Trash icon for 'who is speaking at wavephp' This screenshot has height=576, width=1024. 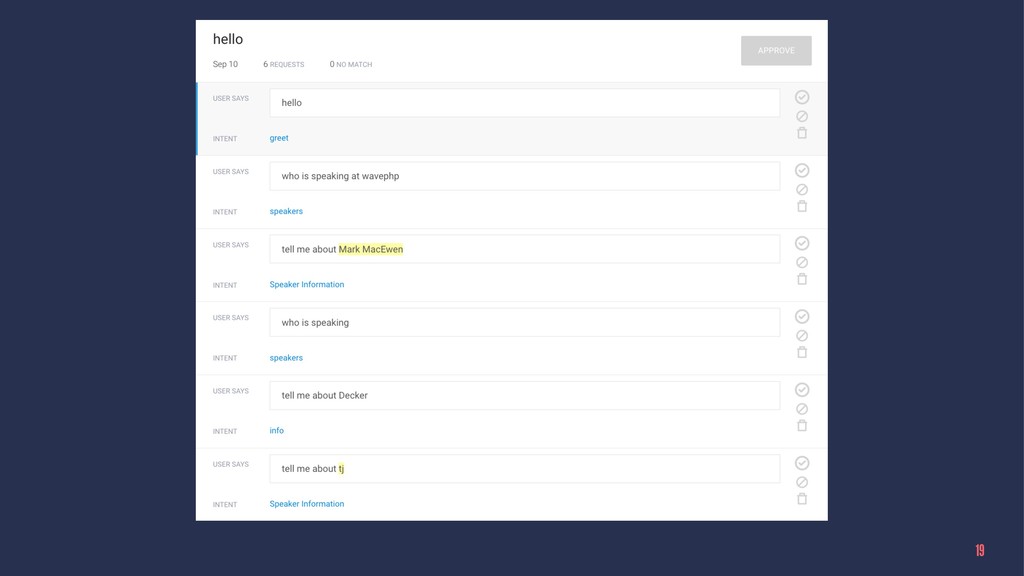(x=802, y=206)
